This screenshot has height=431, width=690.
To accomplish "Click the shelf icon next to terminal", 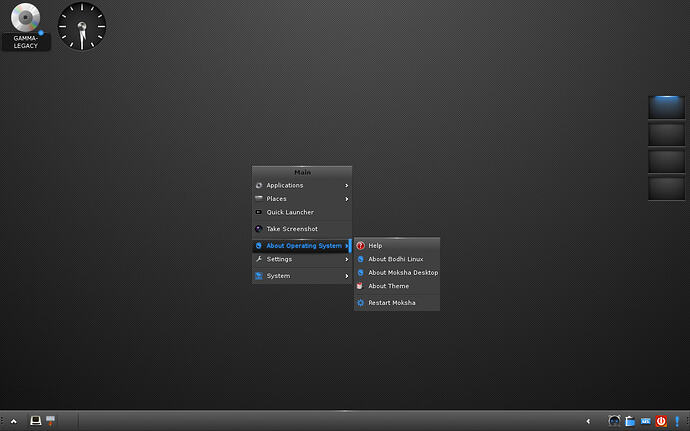I will (51, 421).
